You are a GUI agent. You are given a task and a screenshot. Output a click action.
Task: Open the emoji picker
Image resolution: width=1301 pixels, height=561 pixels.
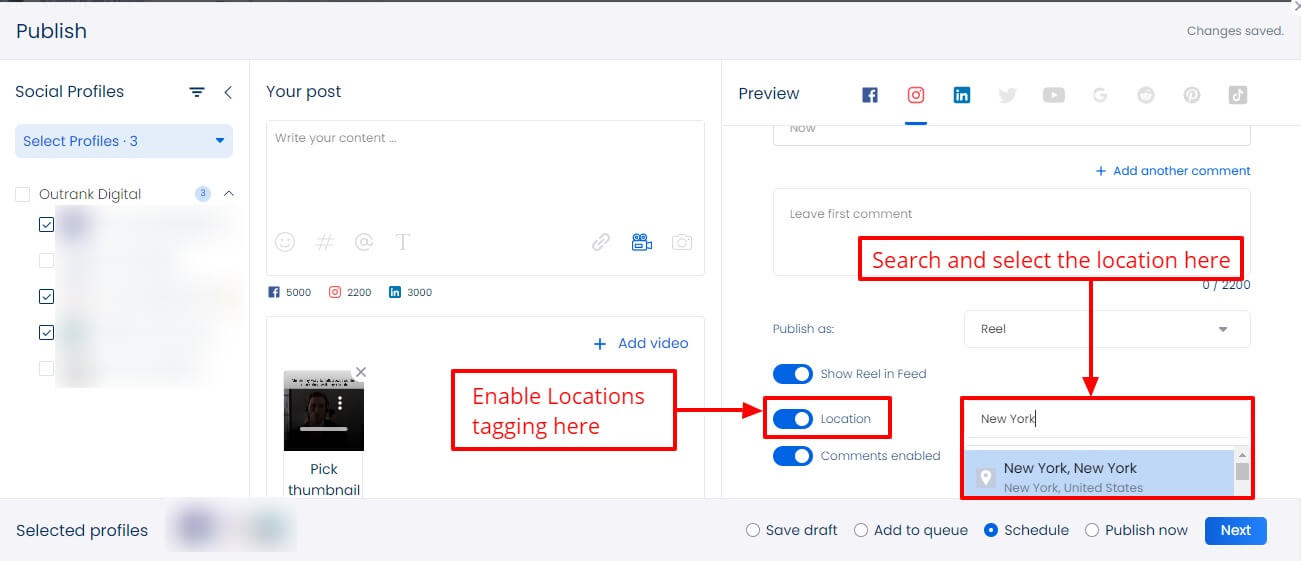[285, 242]
